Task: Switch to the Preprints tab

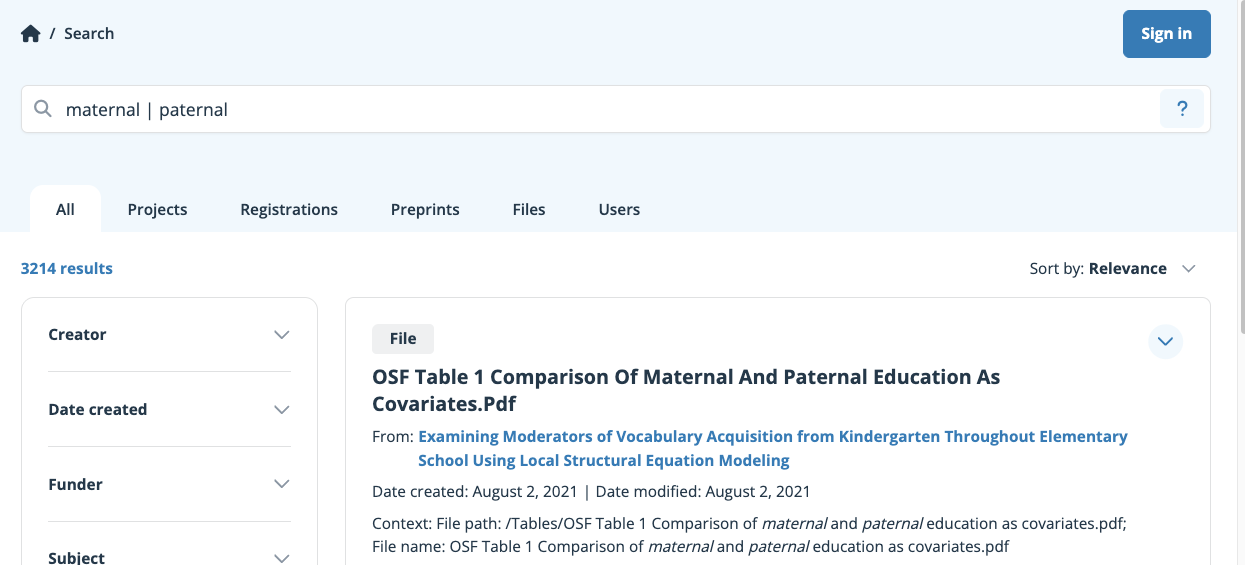Action: (425, 209)
